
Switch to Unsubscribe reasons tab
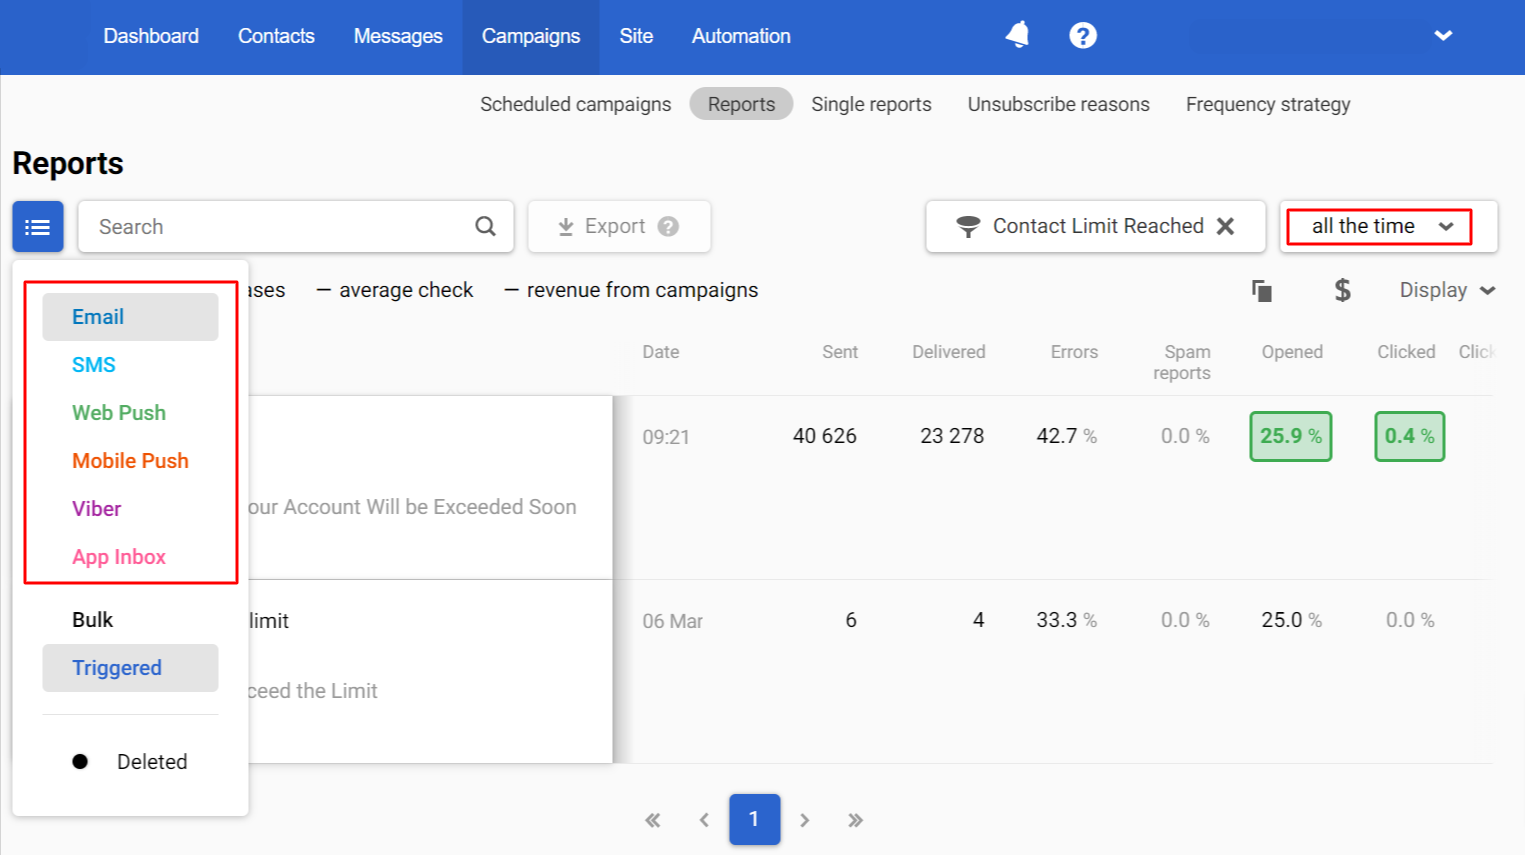(1058, 104)
